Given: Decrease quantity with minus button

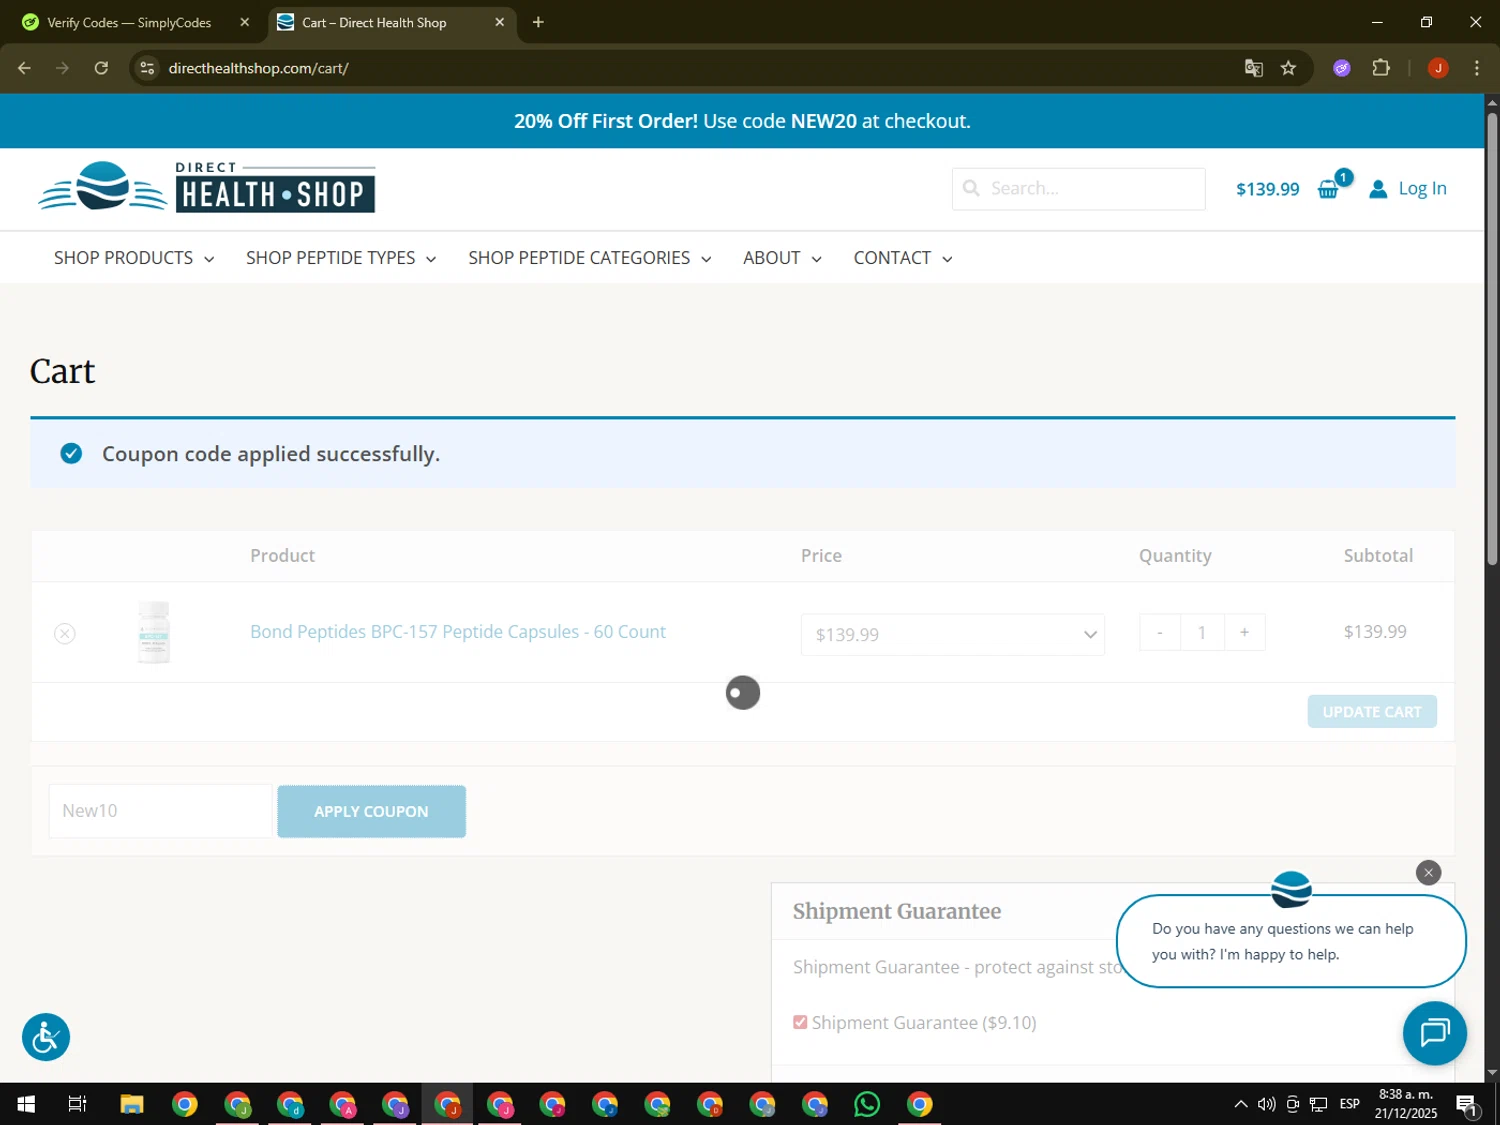Looking at the screenshot, I should tap(1160, 633).
